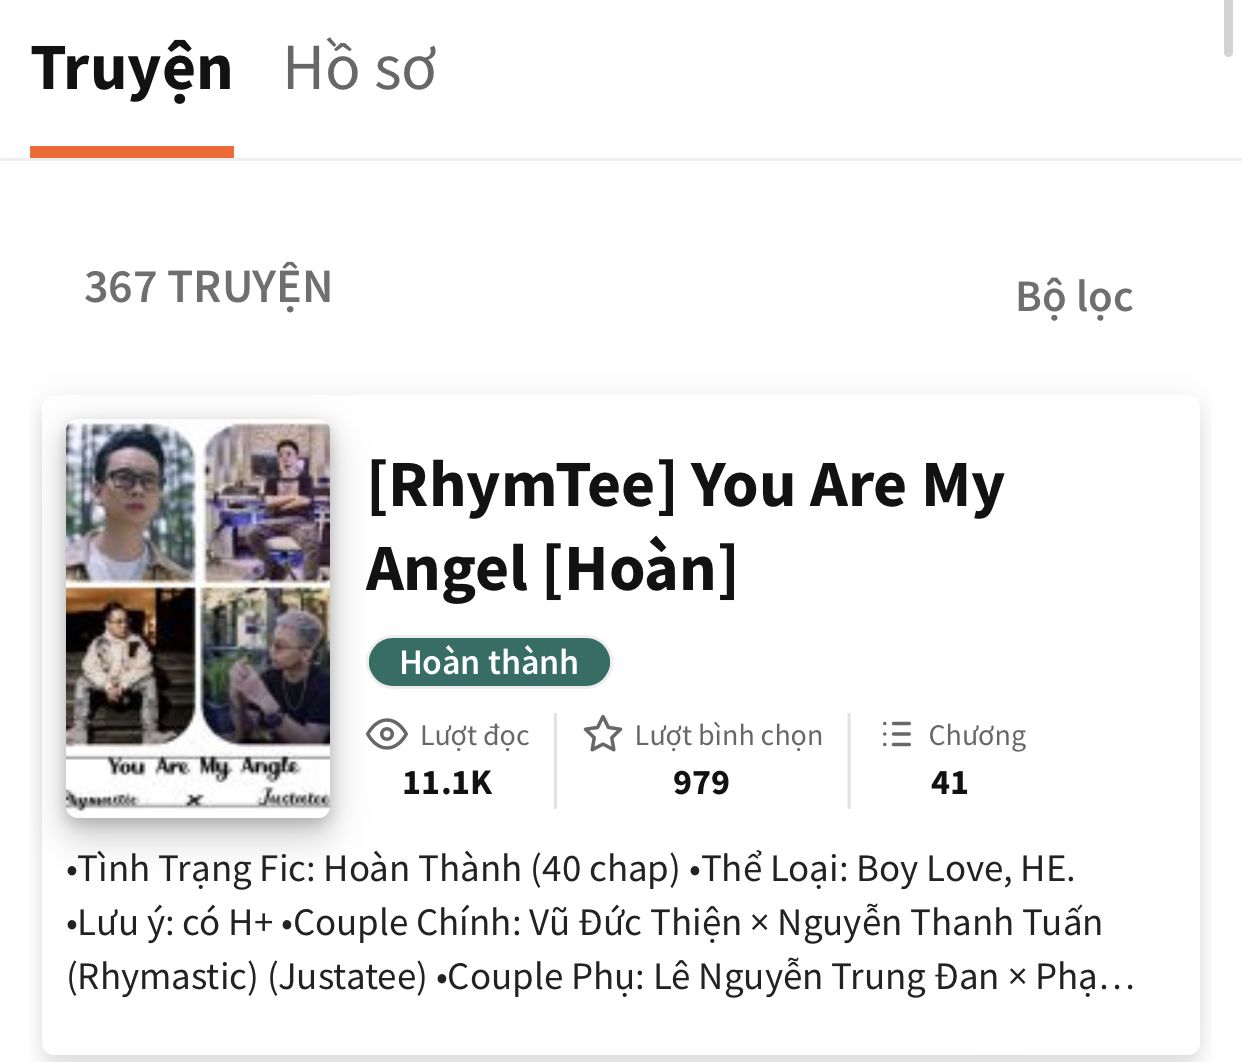This screenshot has height=1062, width=1242.
Task: Click the list icon beside Chương
Action: click(896, 735)
